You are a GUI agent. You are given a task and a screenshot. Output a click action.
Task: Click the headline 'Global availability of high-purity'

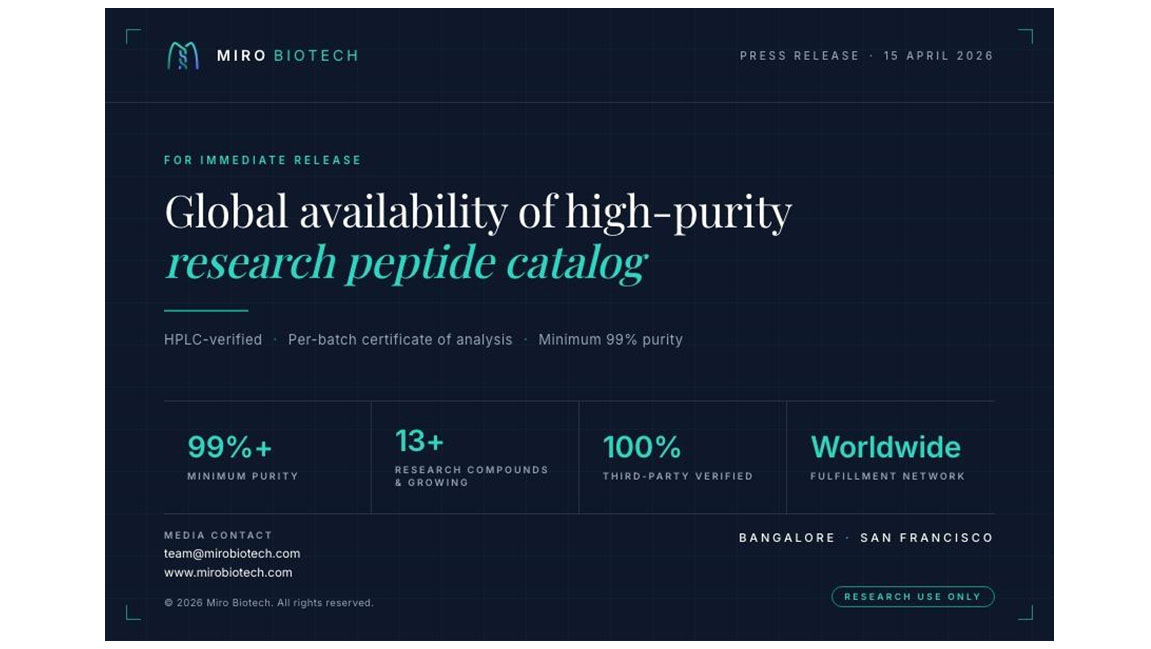(478, 212)
